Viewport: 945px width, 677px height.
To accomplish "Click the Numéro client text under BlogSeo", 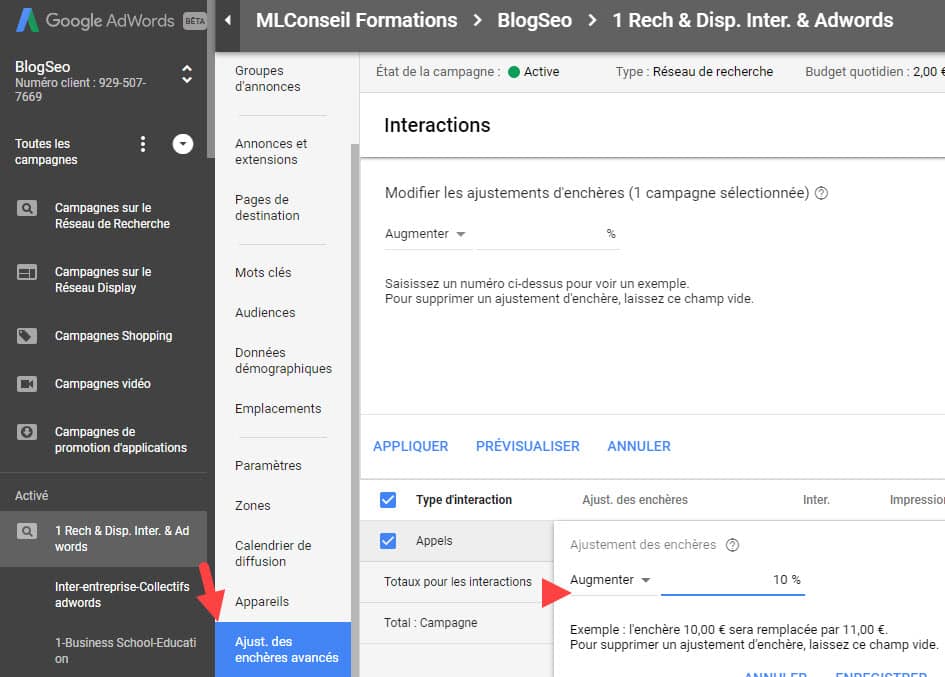I will coord(80,90).
